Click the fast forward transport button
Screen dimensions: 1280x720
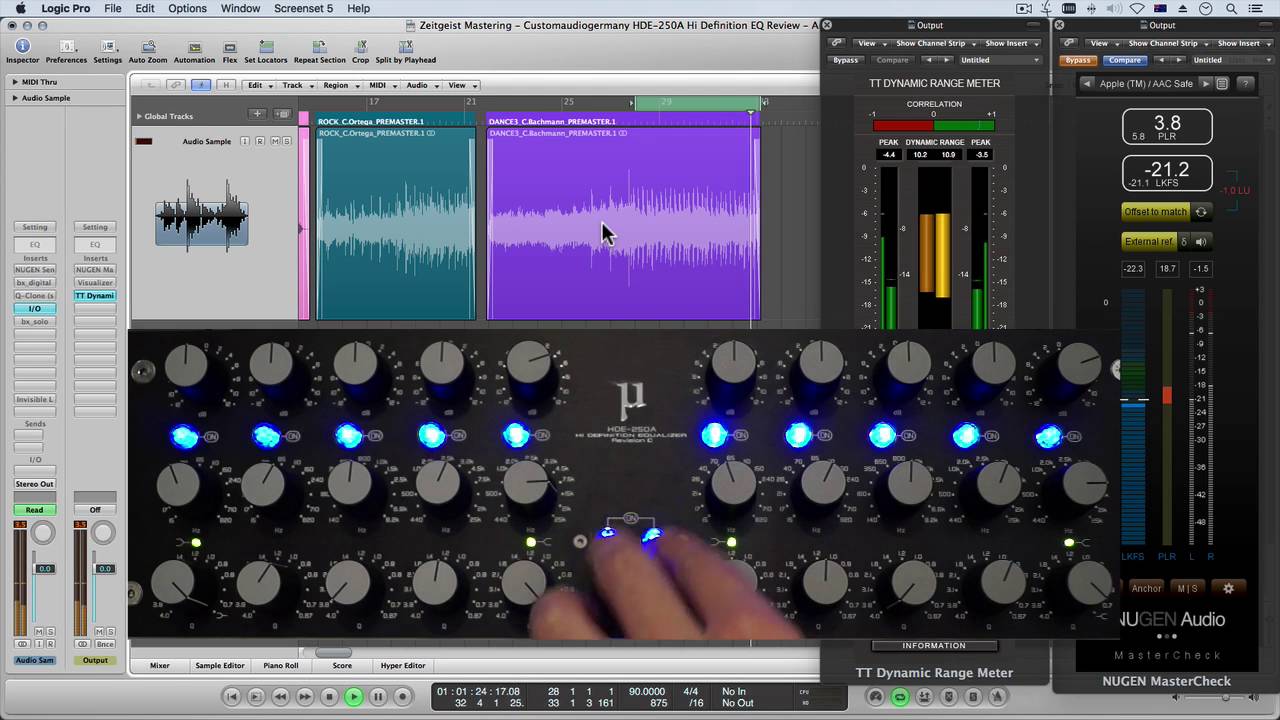tap(305, 697)
